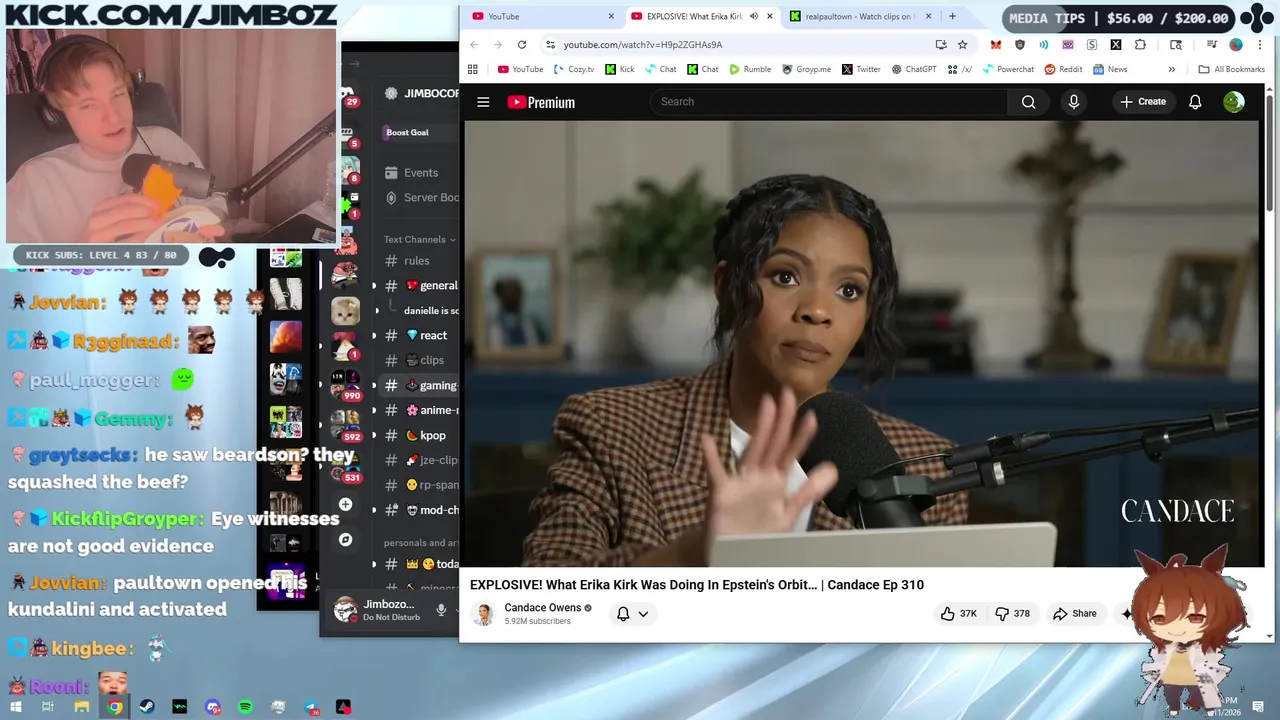
Task: Open the Groyp.me bookmark
Action: click(806, 70)
